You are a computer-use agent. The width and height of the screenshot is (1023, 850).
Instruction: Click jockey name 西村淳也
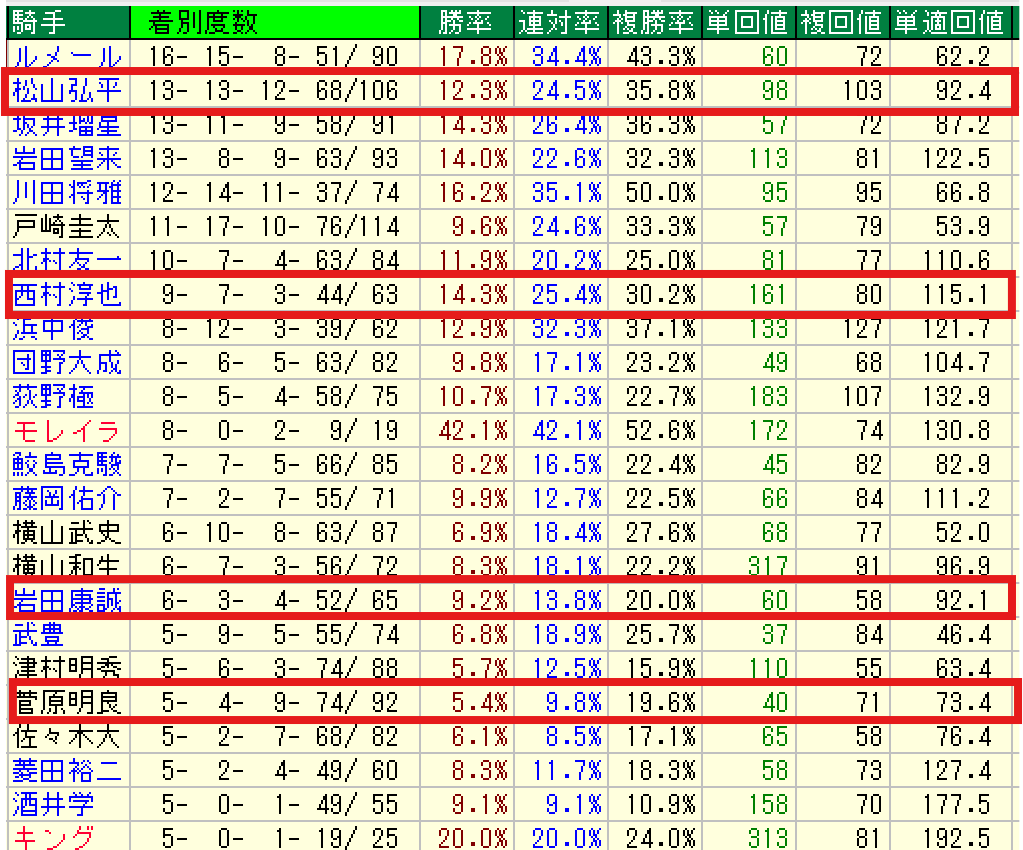click(67, 295)
